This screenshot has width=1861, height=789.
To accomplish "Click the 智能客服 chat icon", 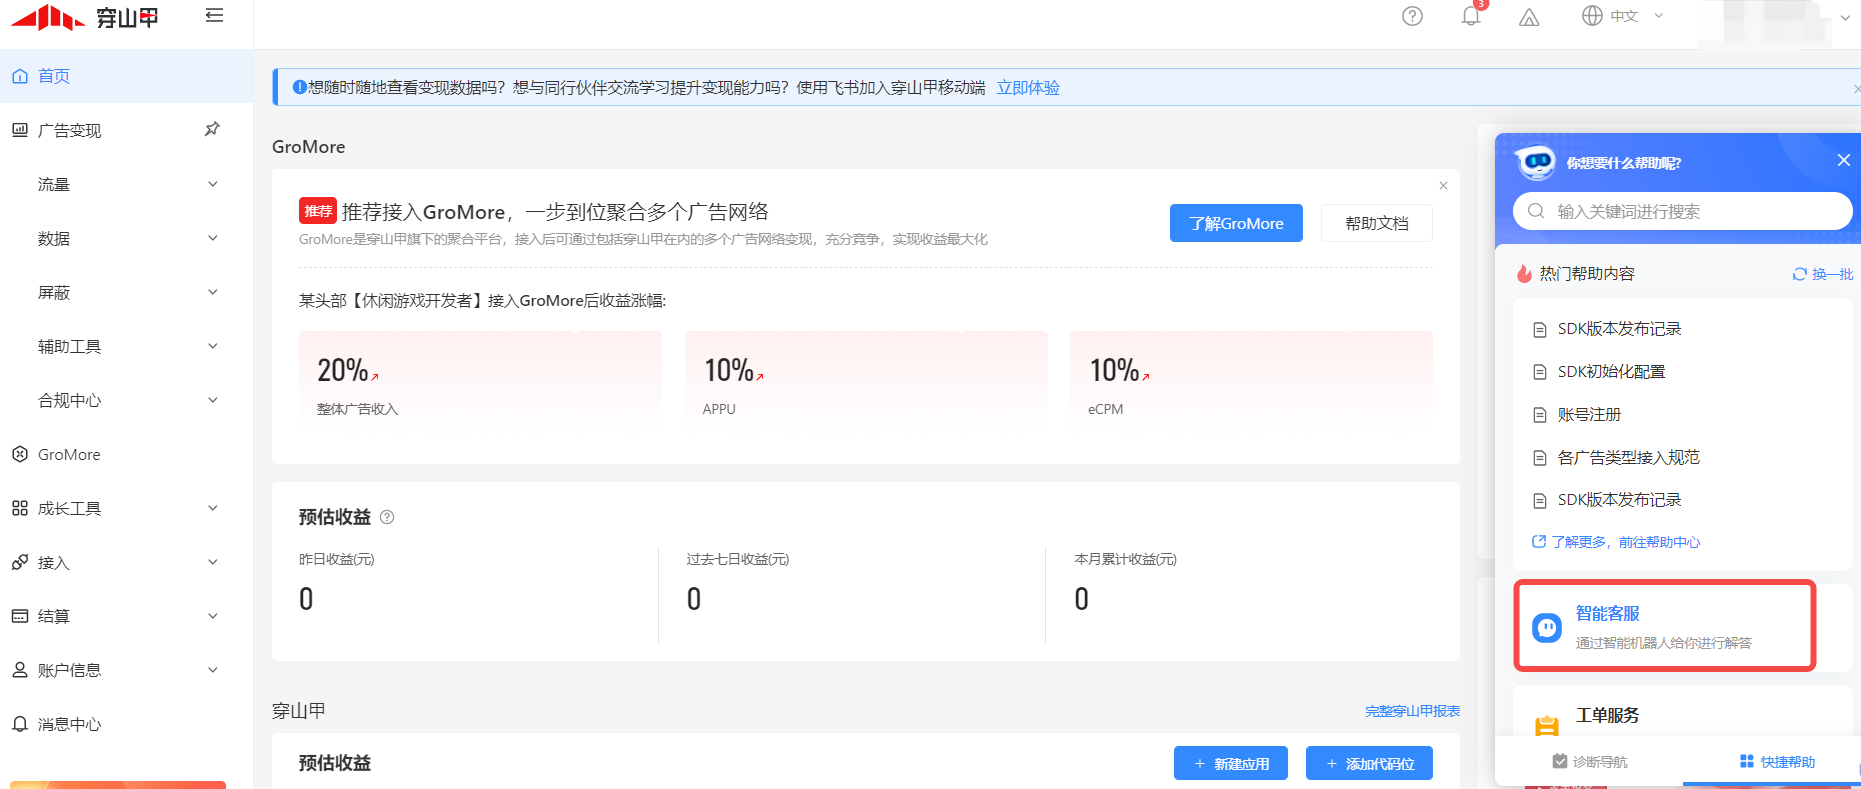I will coord(1547,628).
